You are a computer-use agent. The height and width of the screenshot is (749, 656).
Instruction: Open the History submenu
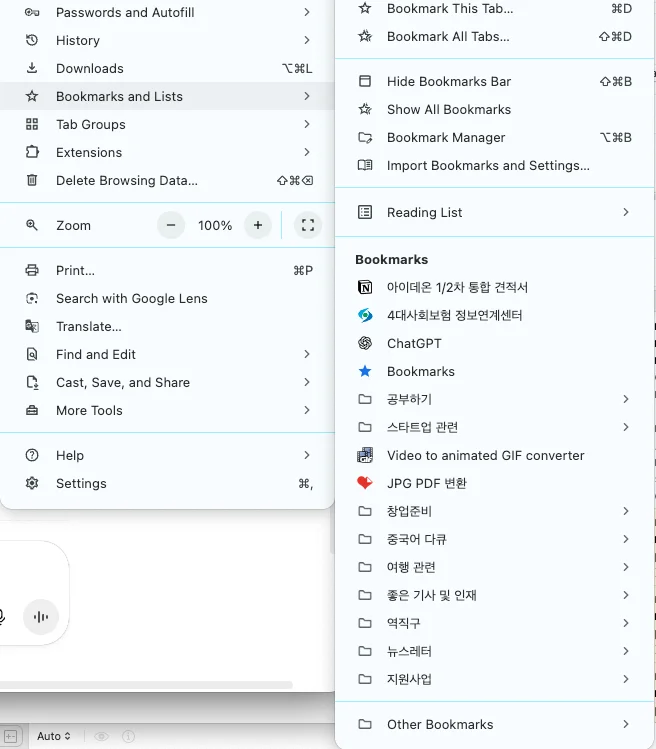[x=78, y=40]
